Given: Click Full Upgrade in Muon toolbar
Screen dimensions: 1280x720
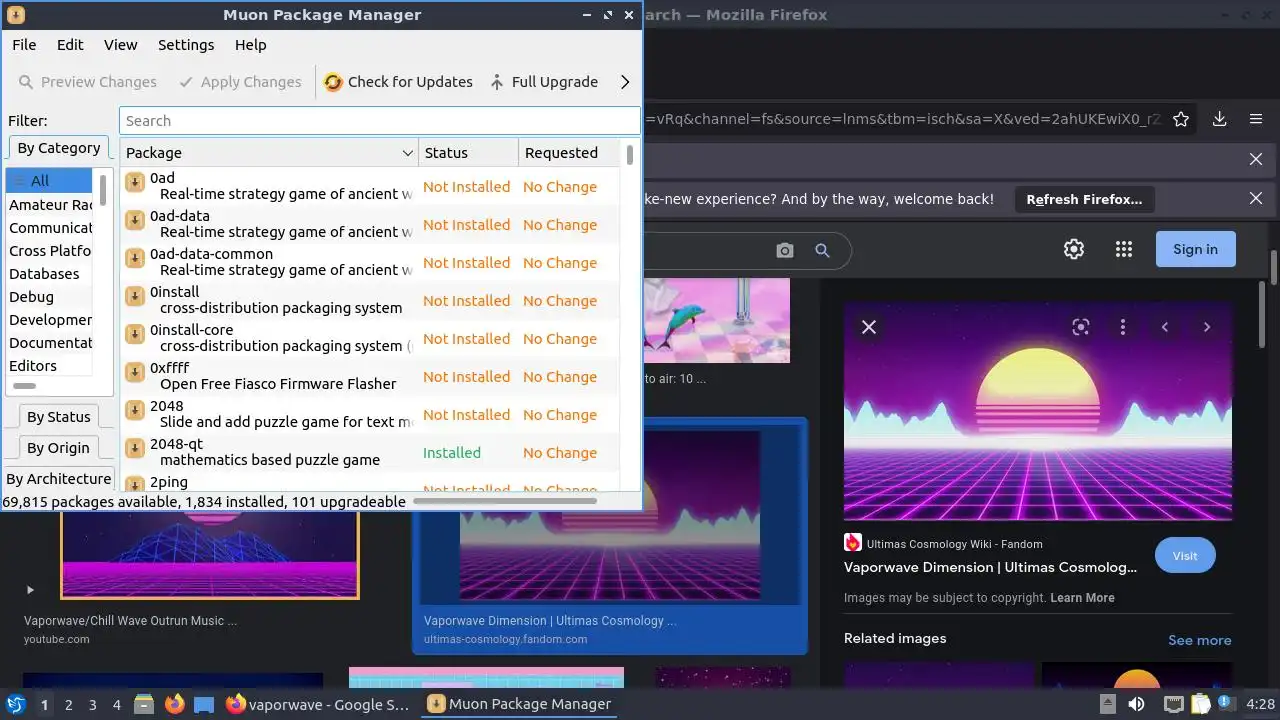Looking at the screenshot, I should (543, 82).
